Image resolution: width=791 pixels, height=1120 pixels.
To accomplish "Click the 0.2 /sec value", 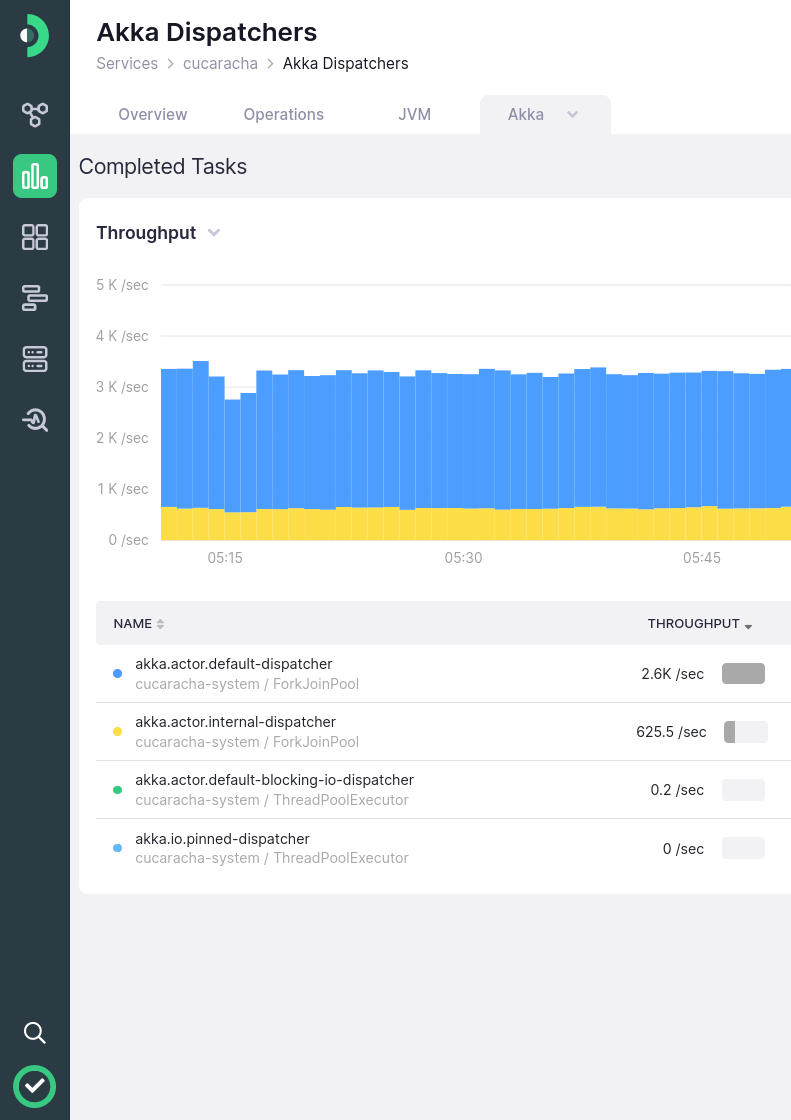I will point(677,790).
